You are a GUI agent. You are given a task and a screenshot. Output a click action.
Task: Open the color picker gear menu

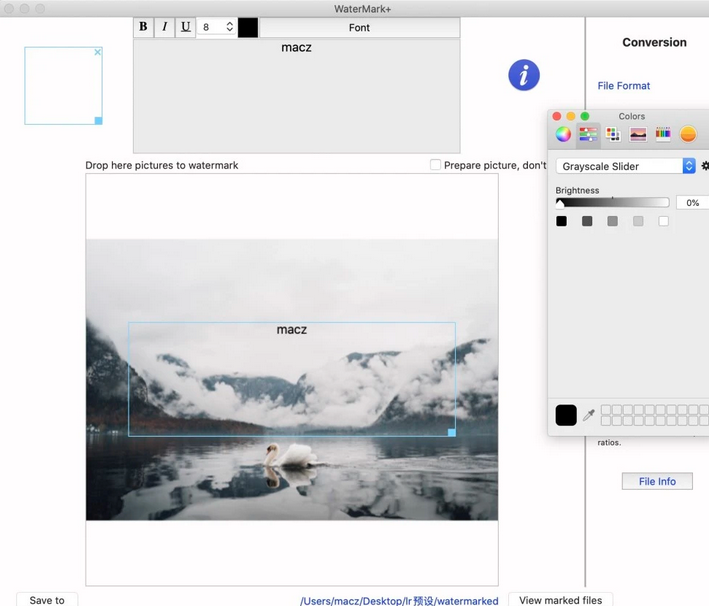click(705, 166)
